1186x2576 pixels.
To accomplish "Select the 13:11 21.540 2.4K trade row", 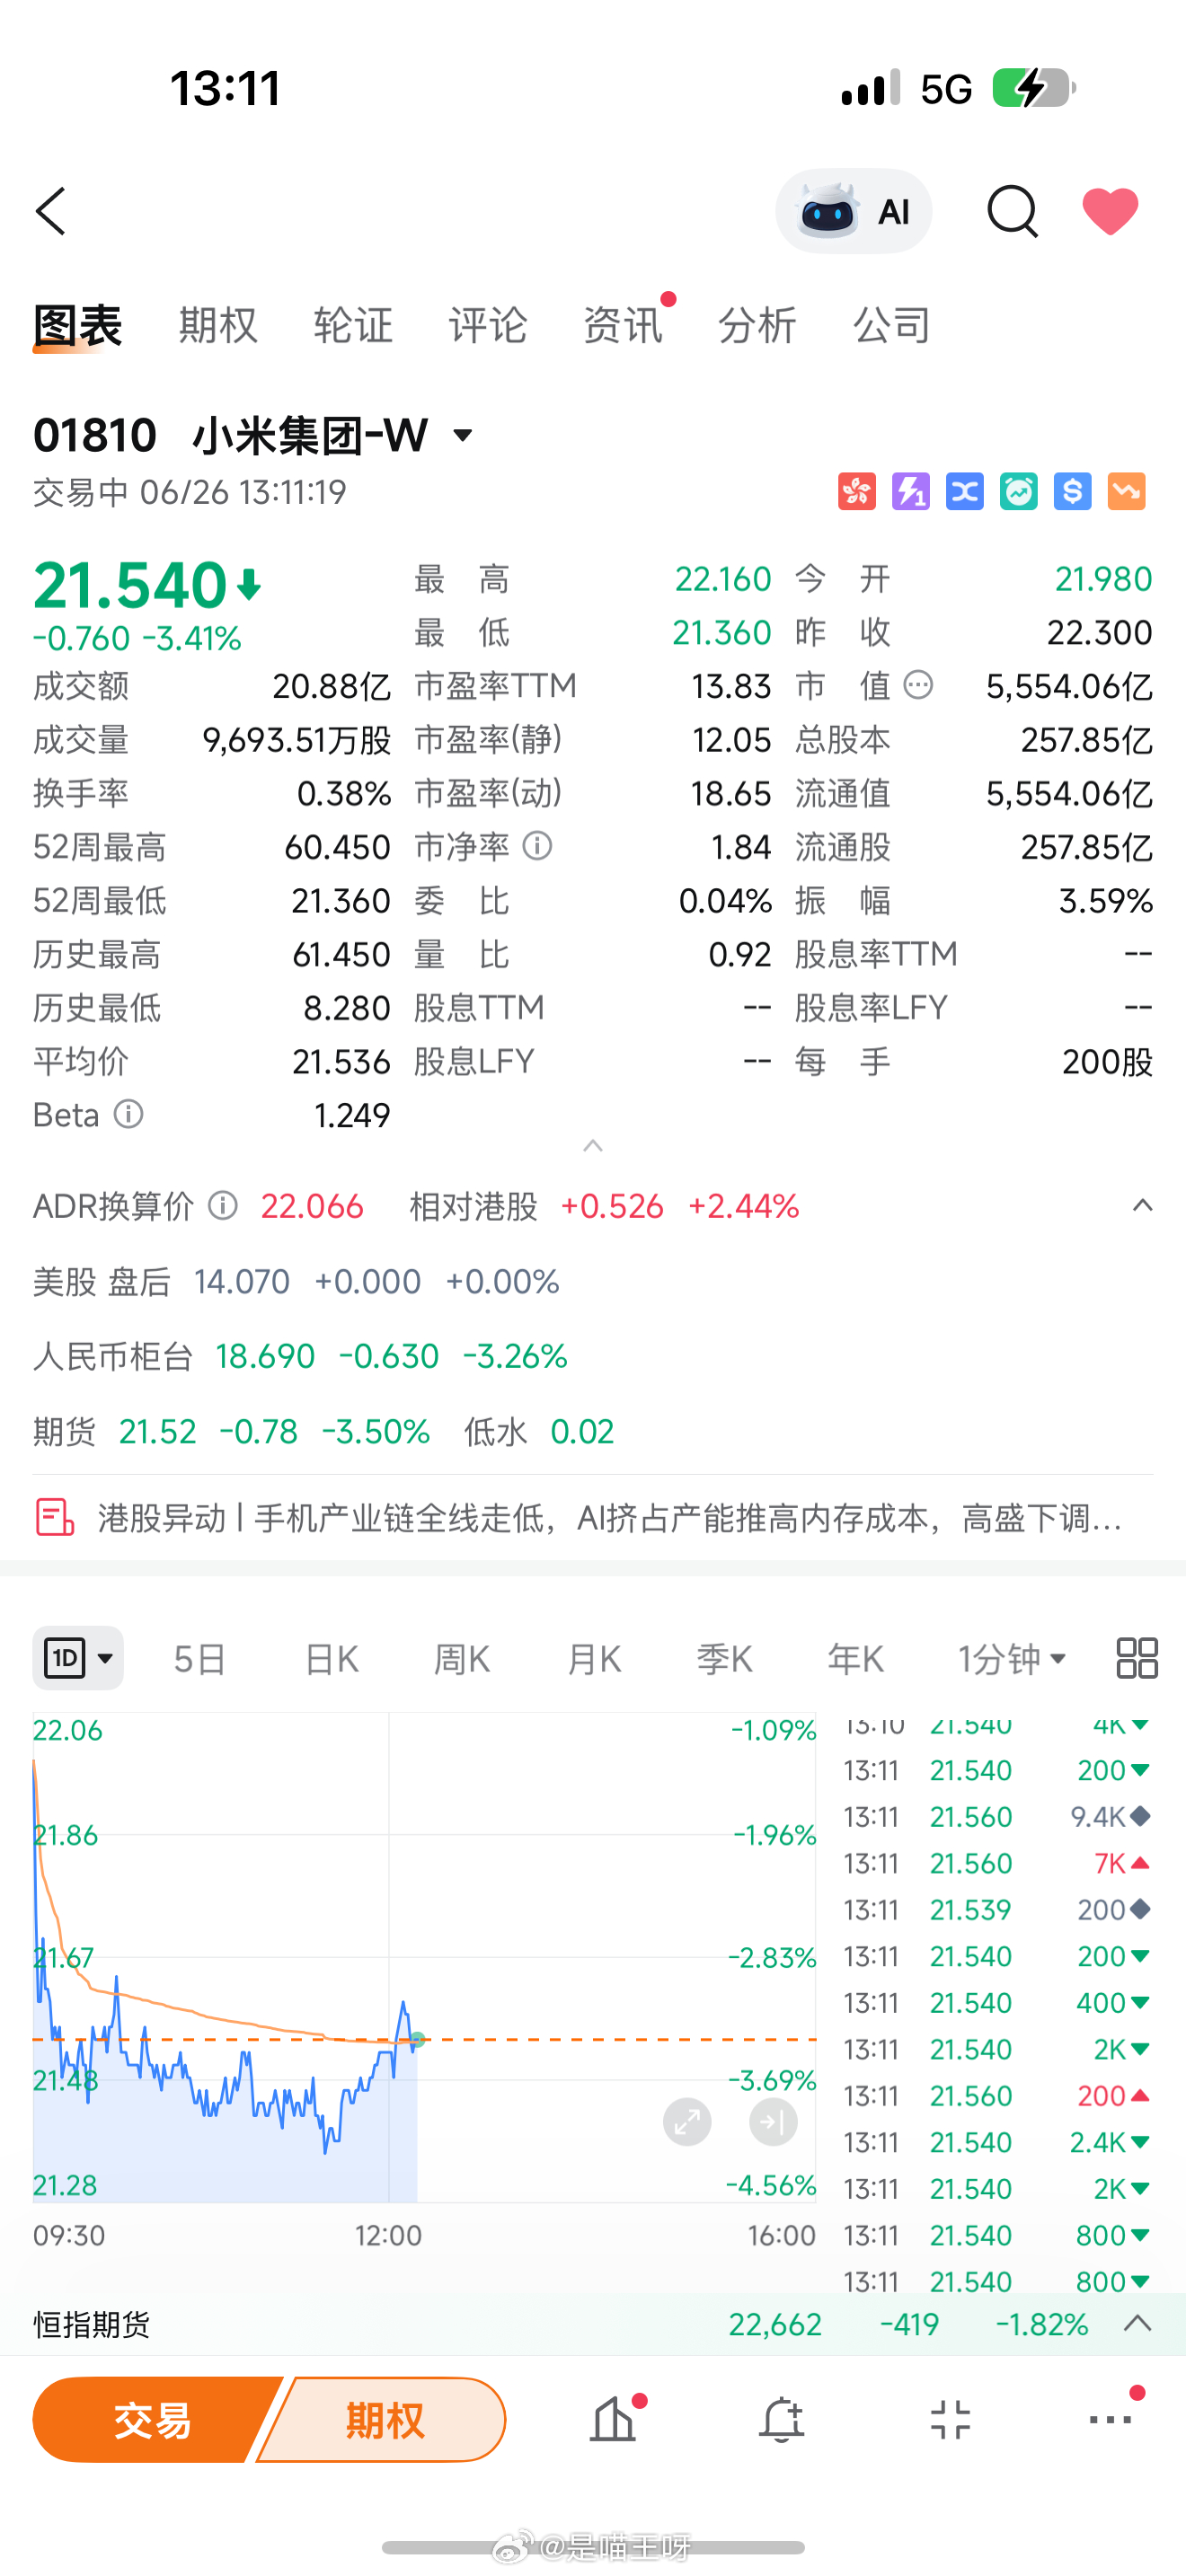I will click(x=997, y=2142).
